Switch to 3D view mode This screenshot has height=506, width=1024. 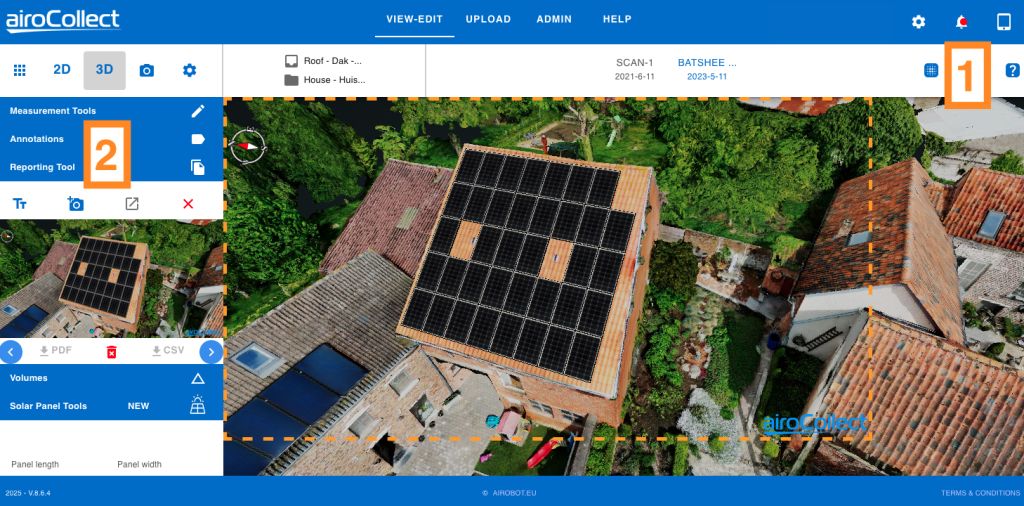[104, 70]
